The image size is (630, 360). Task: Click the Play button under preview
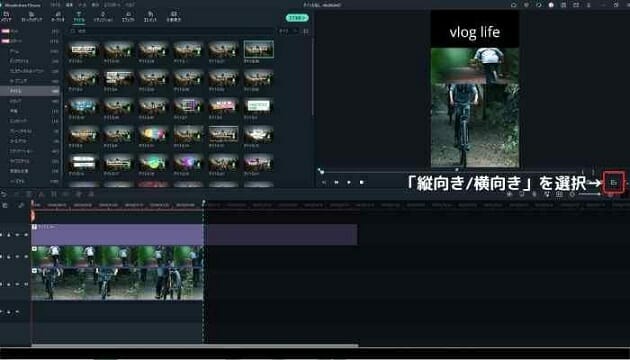tap(349, 182)
